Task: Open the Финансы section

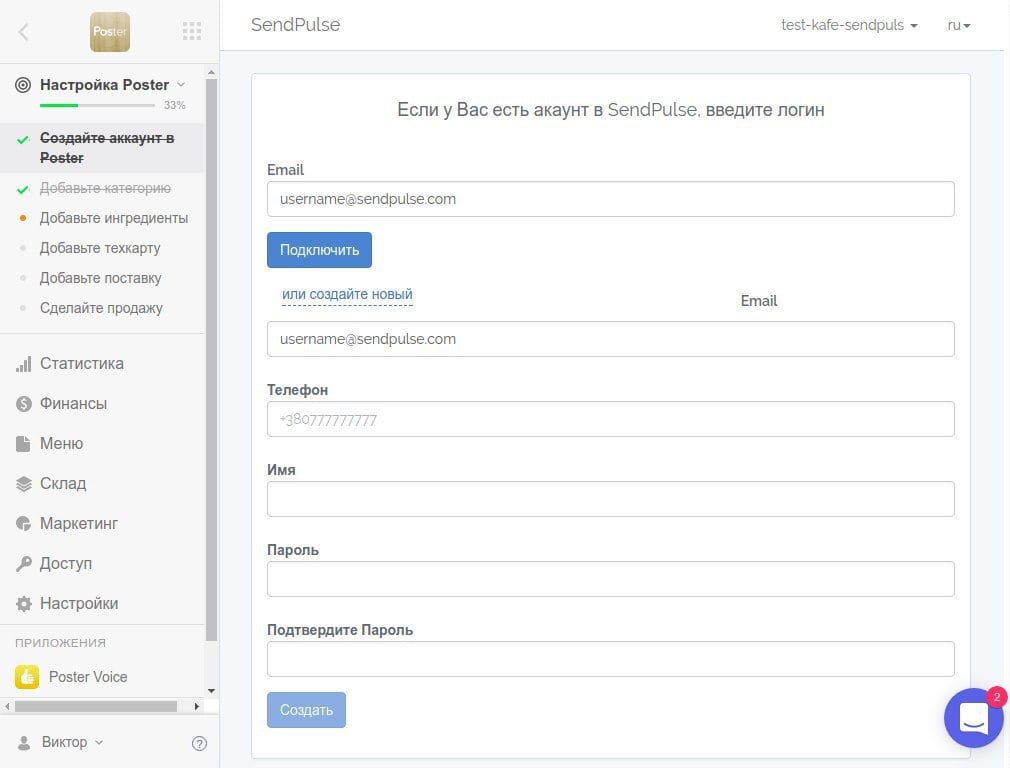Action: (x=73, y=403)
